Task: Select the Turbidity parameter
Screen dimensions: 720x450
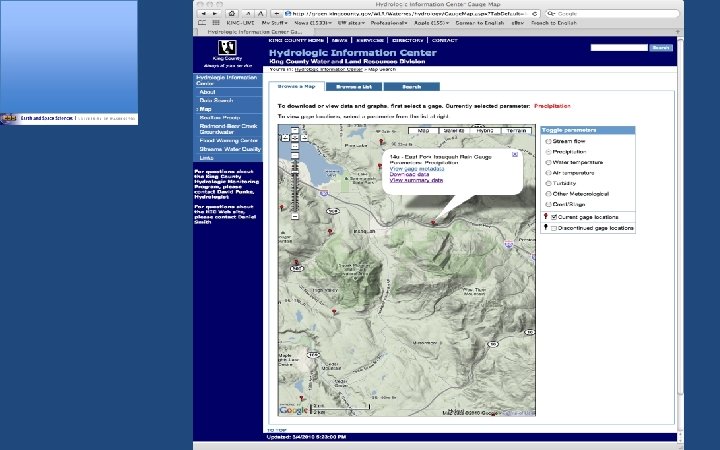Action: tap(548, 184)
